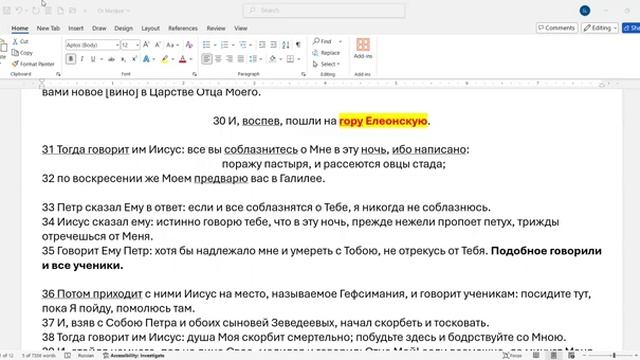Image resolution: width=640 pixels, height=360 pixels.
Task: Activate the Format Painter brush
Action: click(33, 64)
